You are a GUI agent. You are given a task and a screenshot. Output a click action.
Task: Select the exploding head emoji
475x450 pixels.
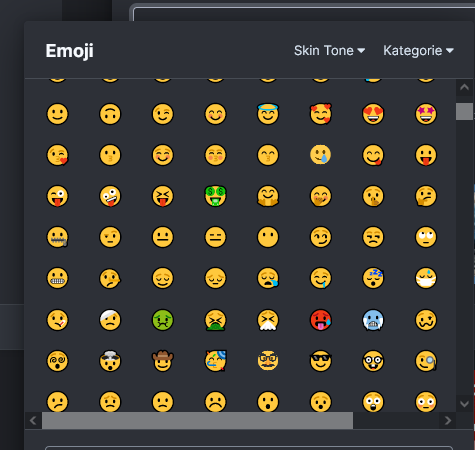(110, 361)
